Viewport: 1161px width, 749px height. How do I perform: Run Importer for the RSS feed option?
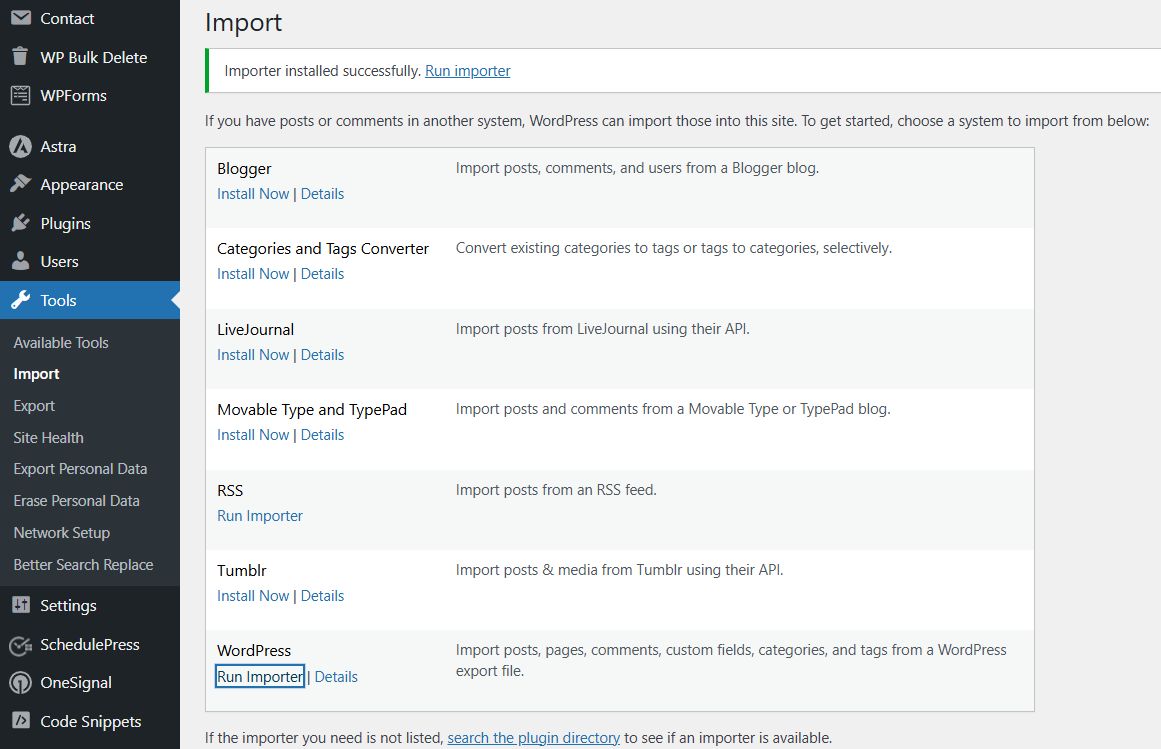[259, 515]
